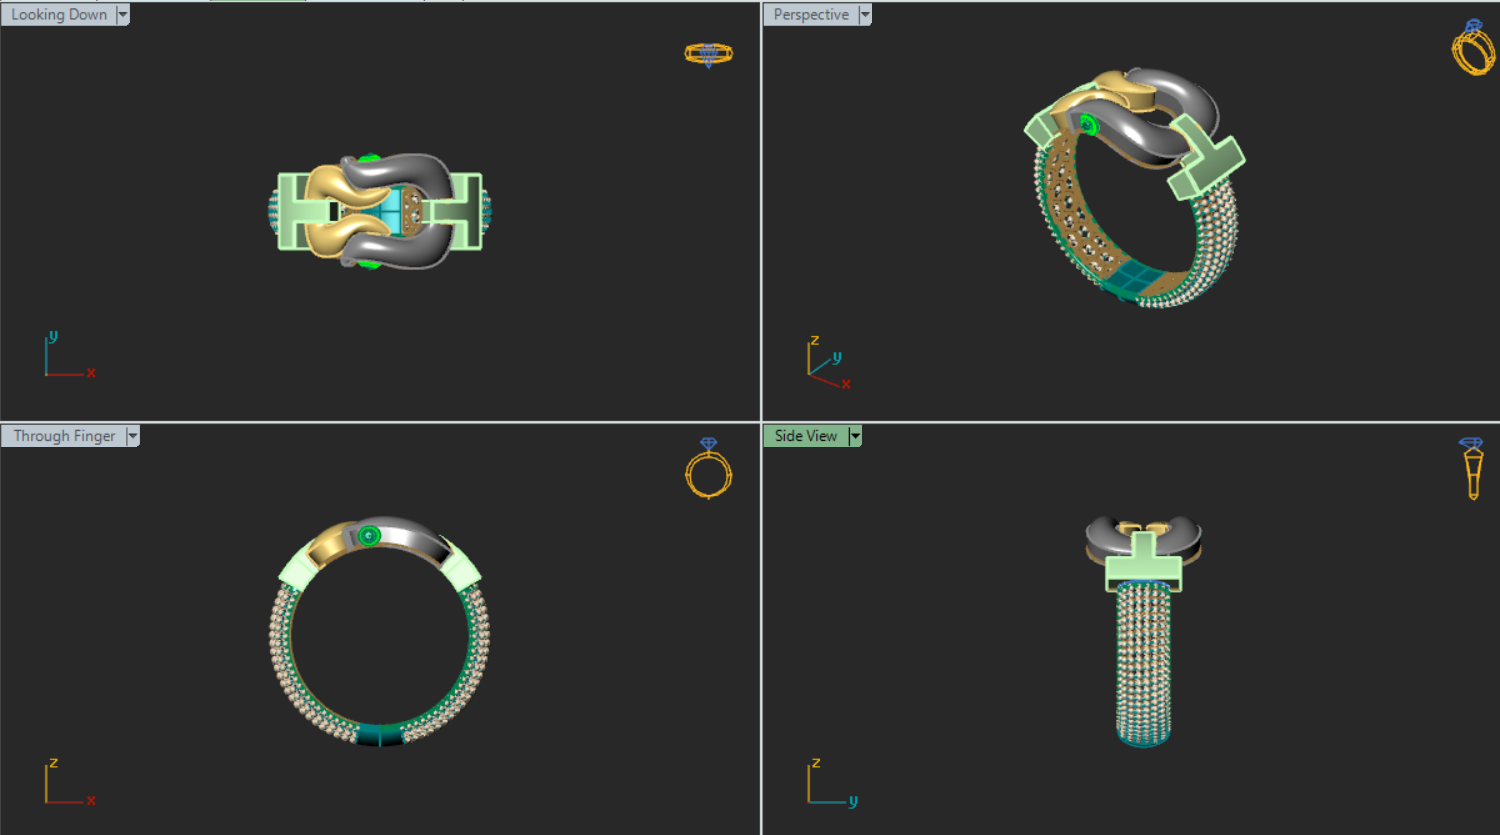1500x835 pixels.
Task: Click the front-facing ring icon in Through Finger viewport
Action: (x=708, y=470)
